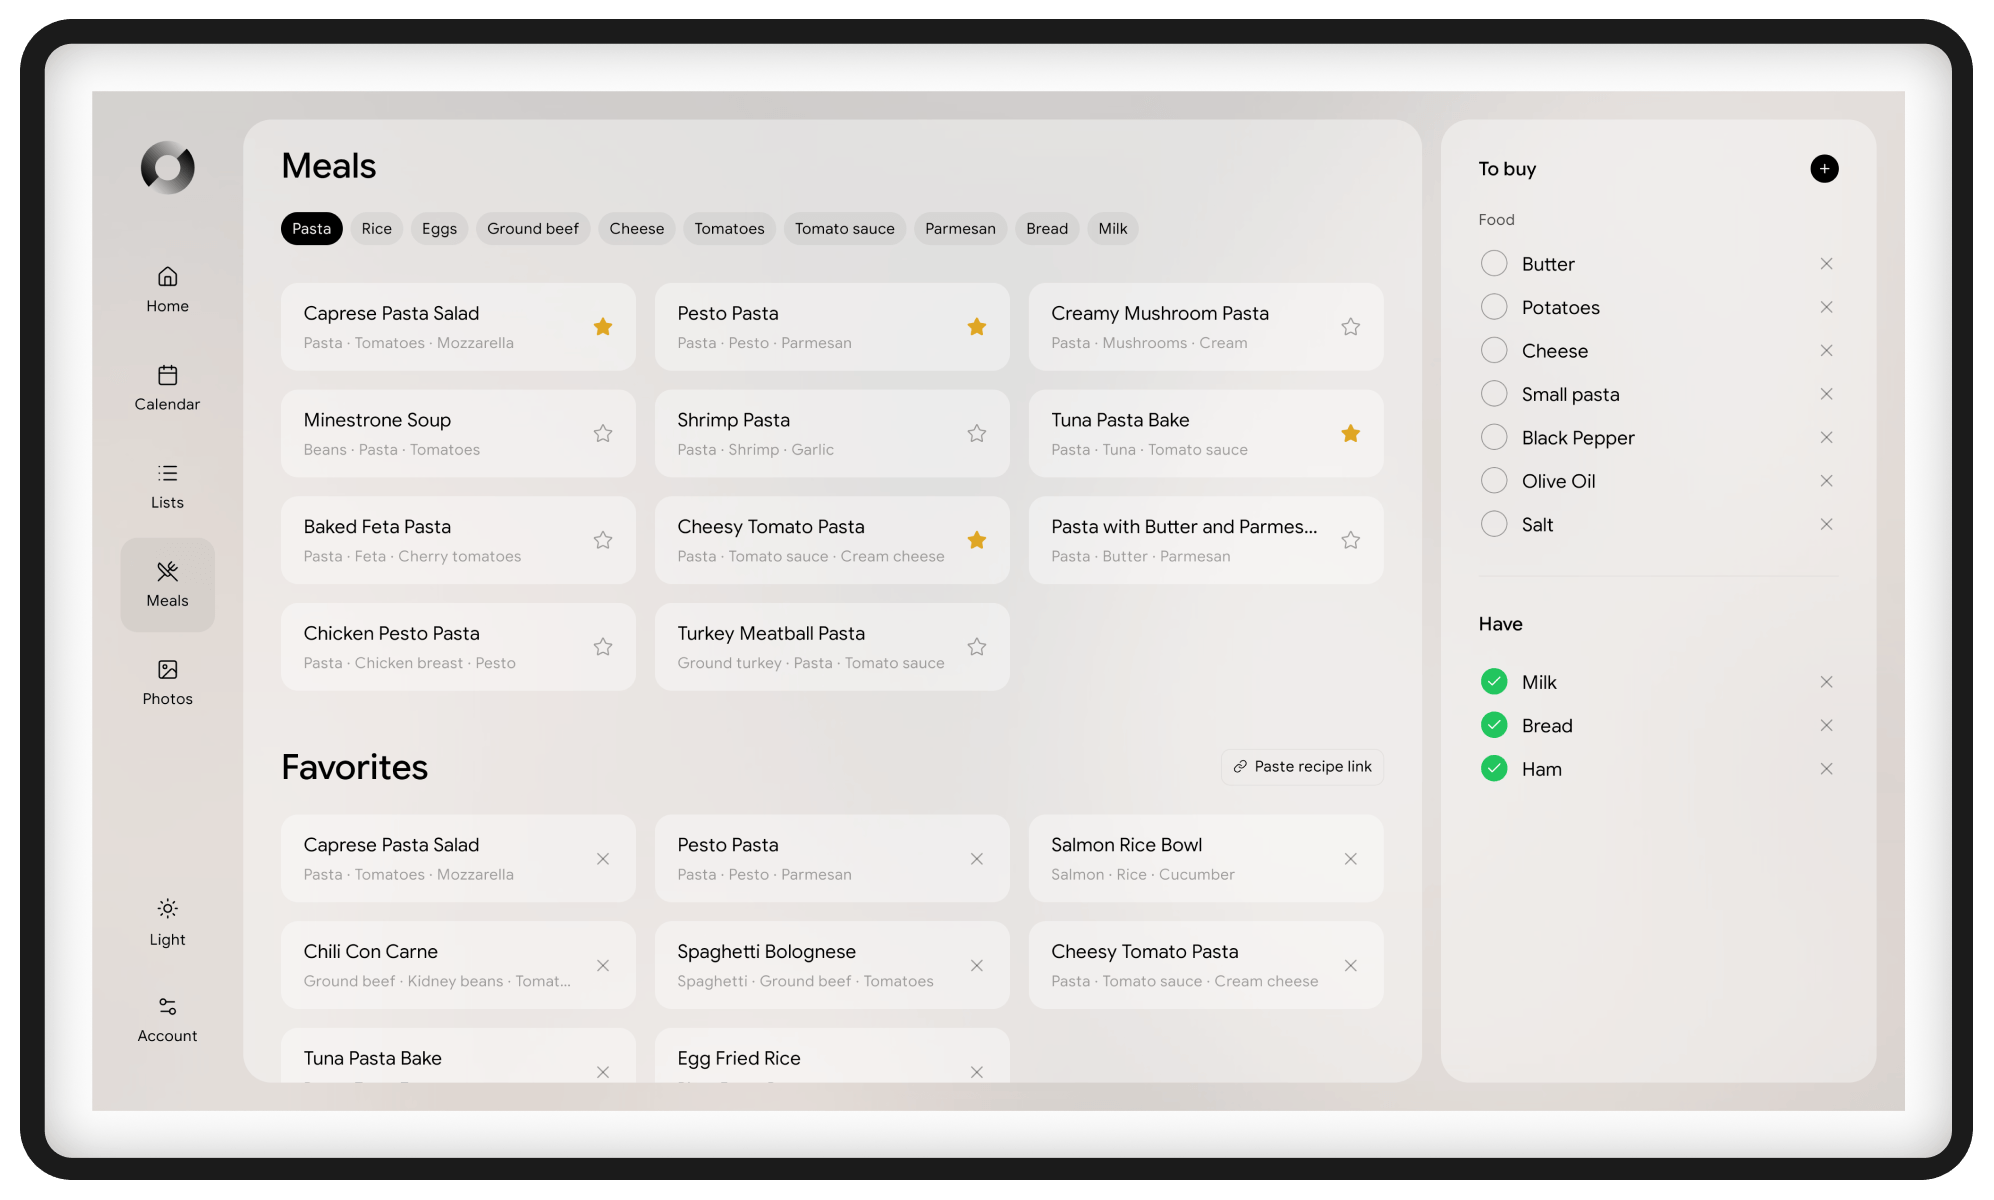Click the black plus button in To buy
This screenshot has width=1994, height=1200.
1824,169
